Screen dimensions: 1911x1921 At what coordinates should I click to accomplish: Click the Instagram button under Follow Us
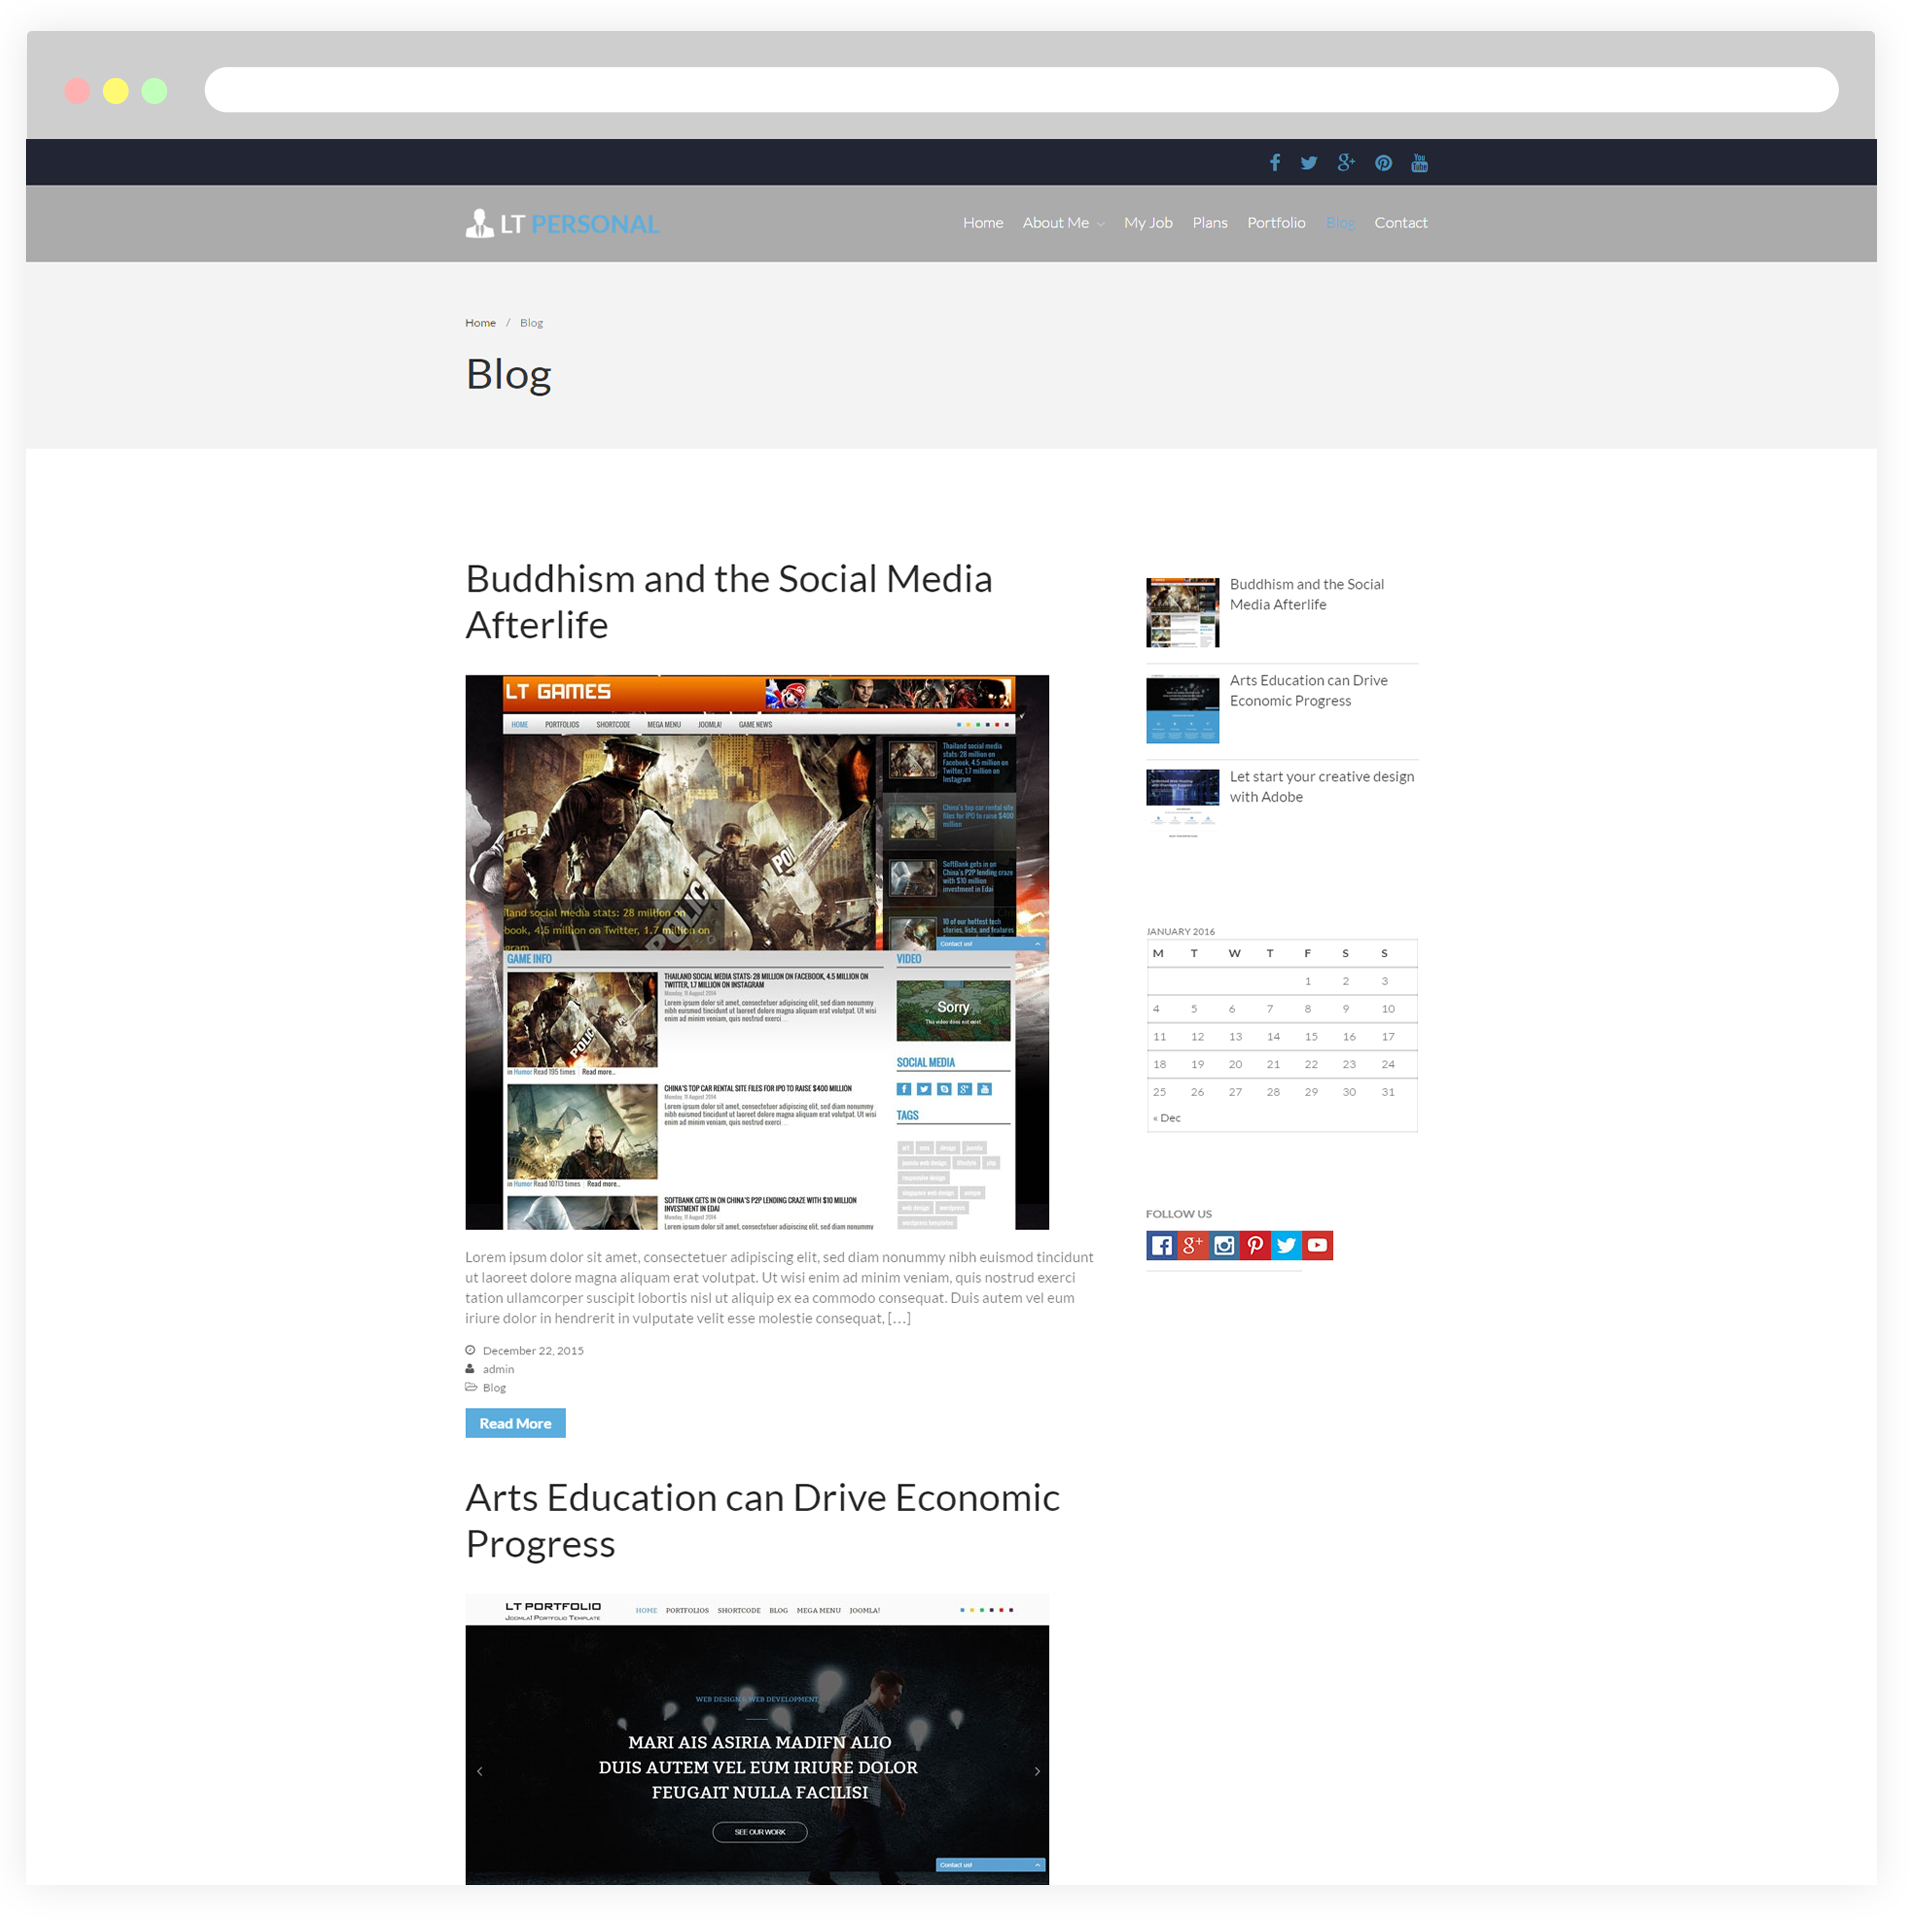[x=1224, y=1246]
